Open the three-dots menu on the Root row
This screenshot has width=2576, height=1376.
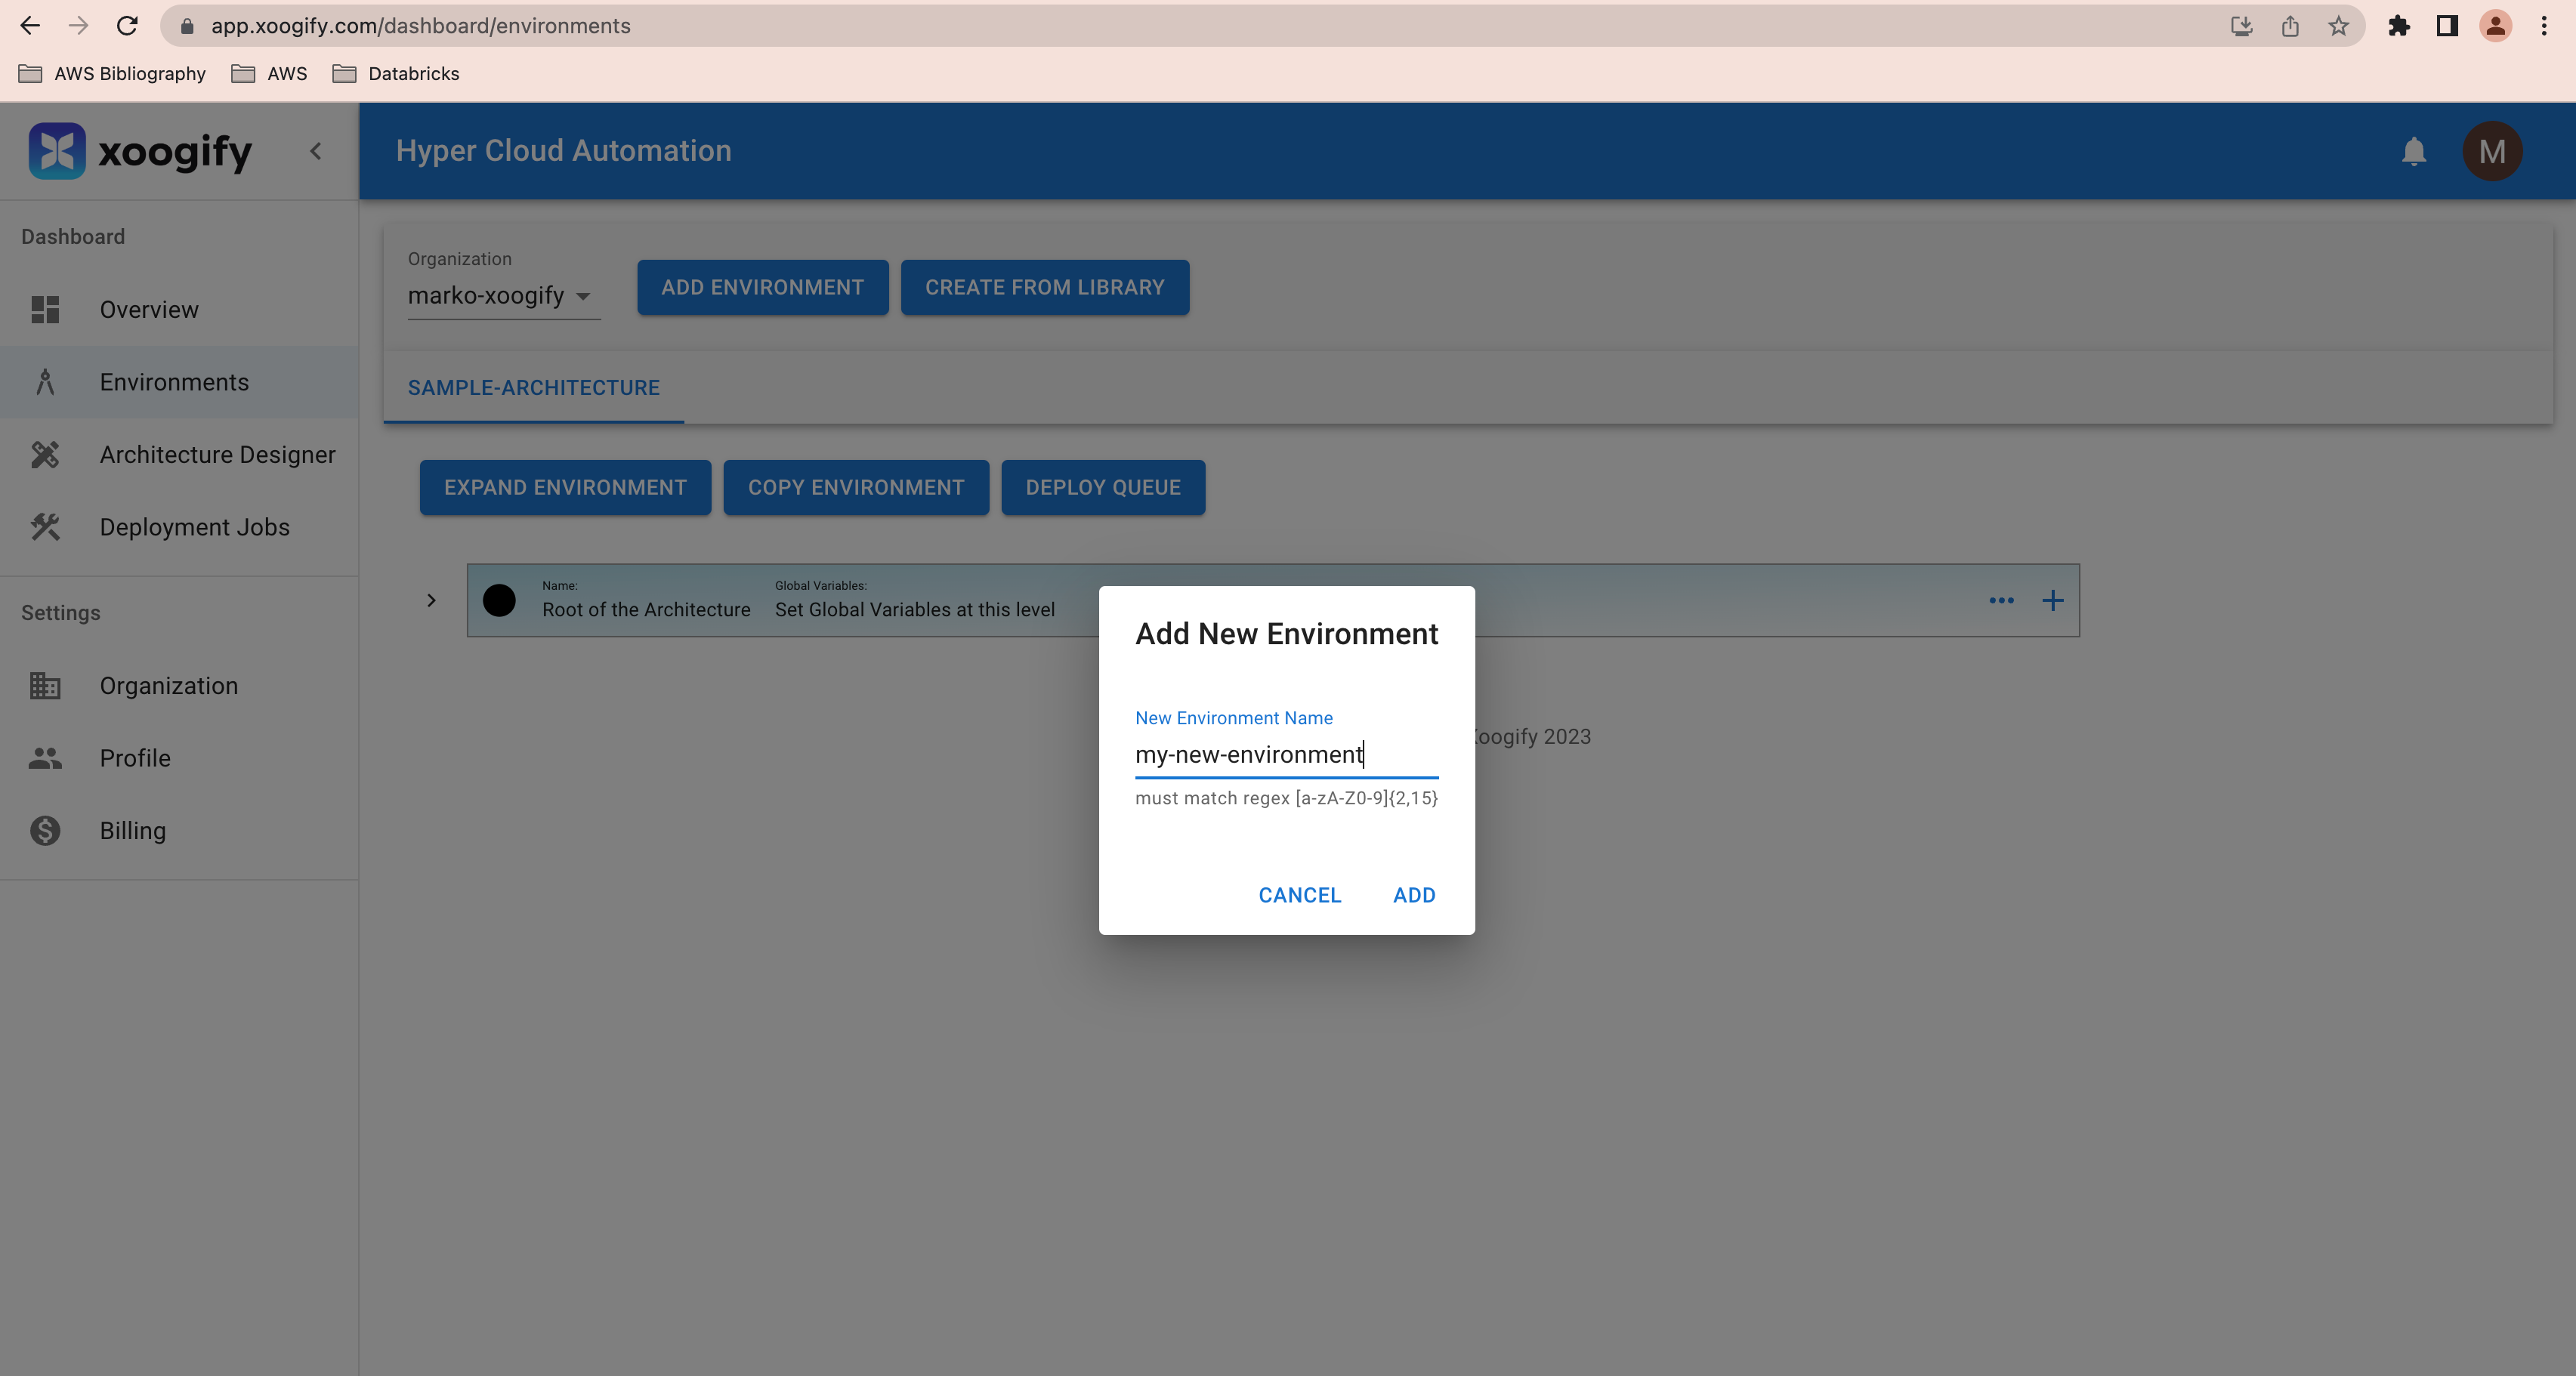tap(2001, 600)
